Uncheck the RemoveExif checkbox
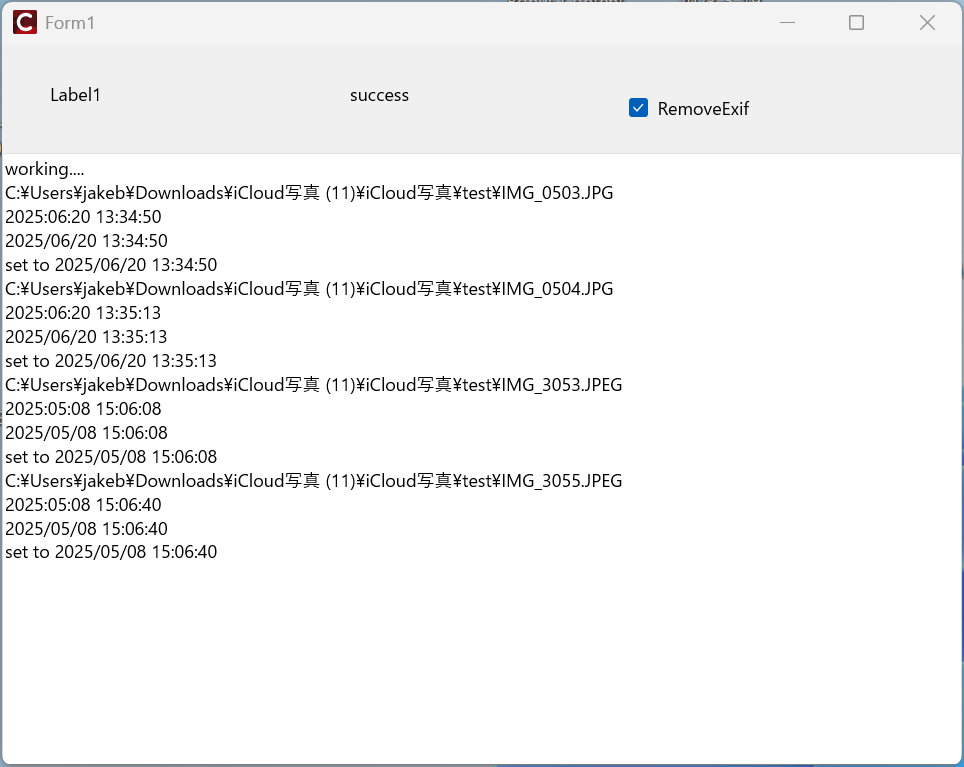 pos(638,108)
